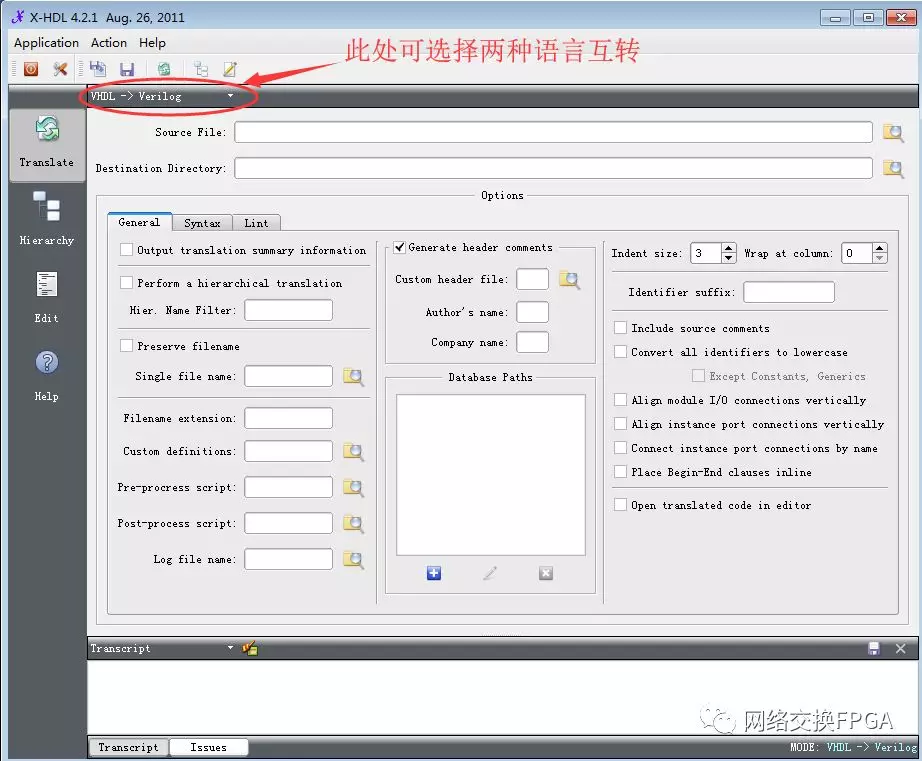Browse for Pre-process script
922x761 pixels.
point(353,488)
